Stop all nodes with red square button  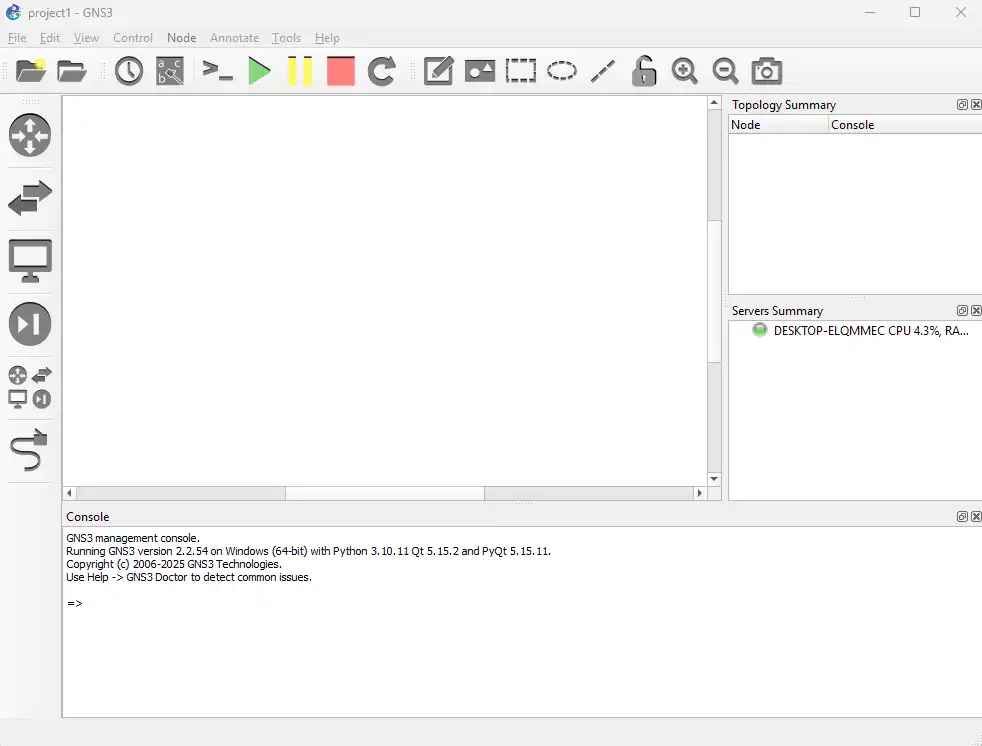tap(341, 71)
